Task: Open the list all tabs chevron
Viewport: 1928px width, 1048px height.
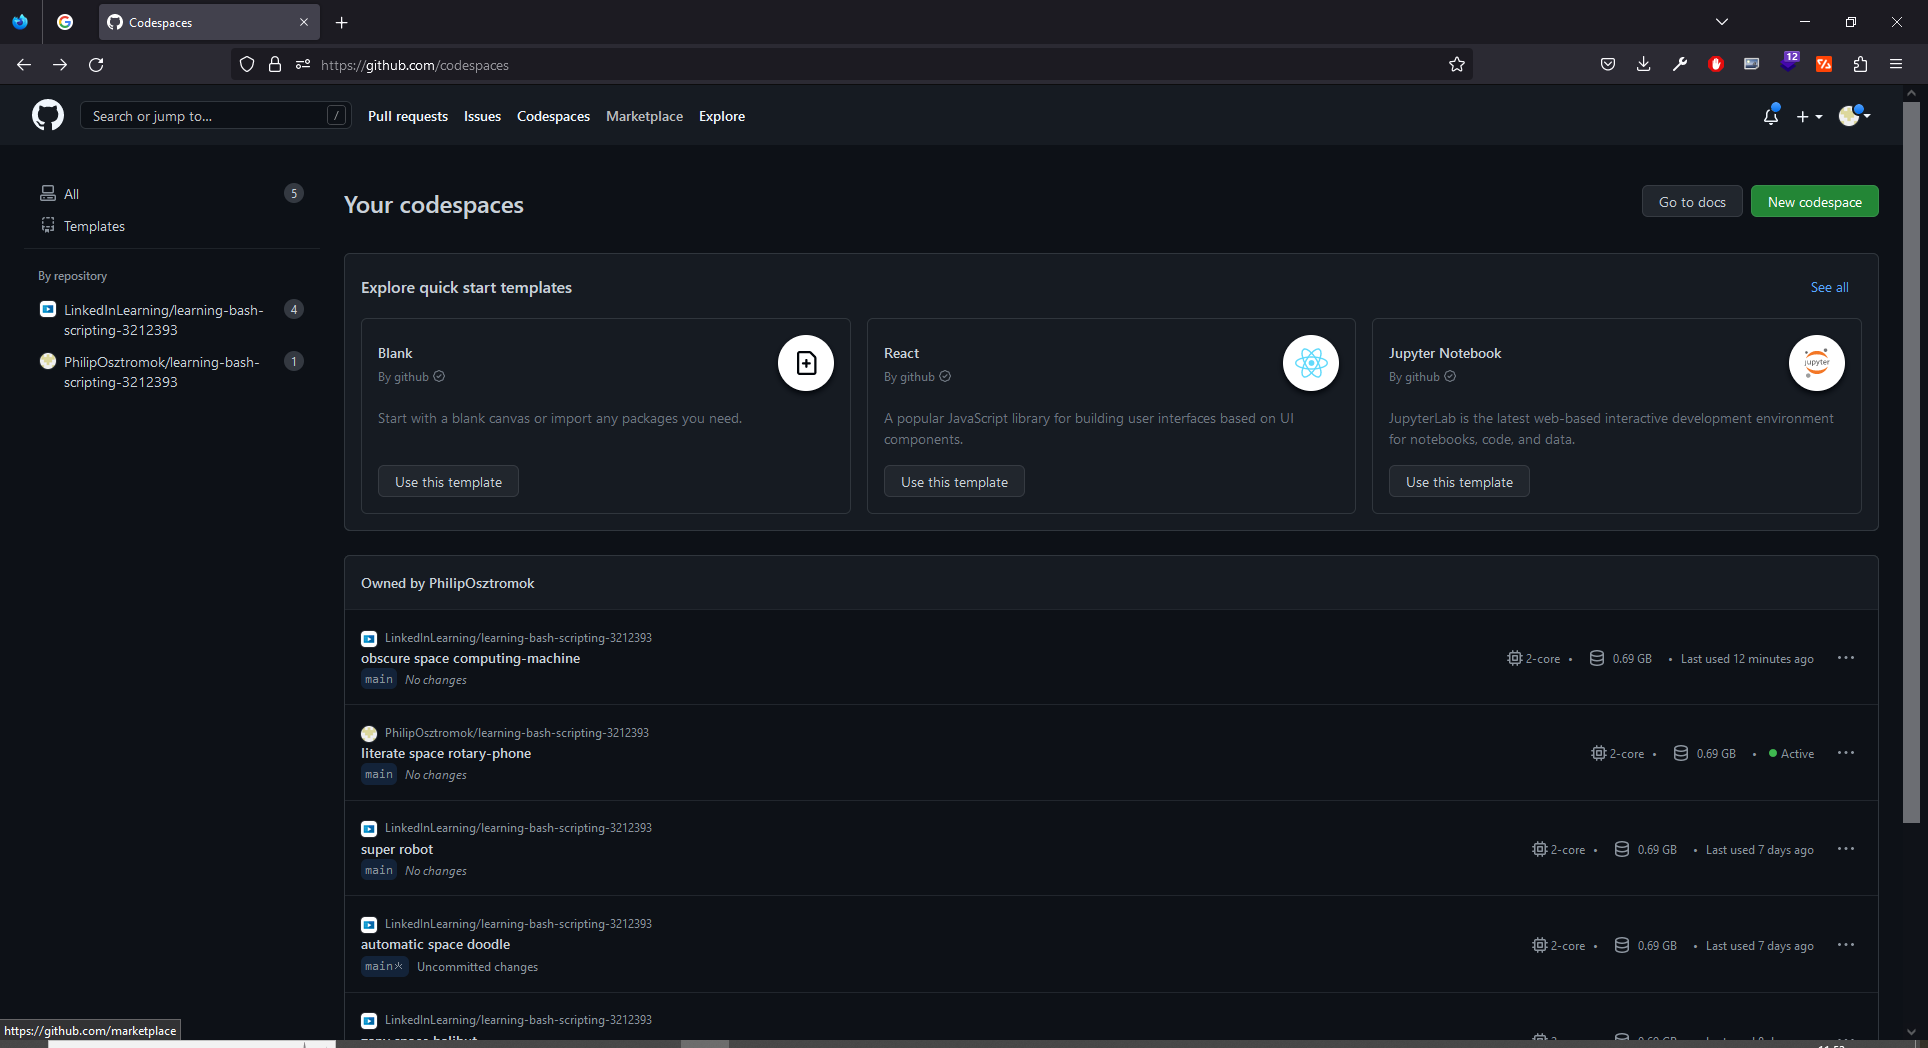Action: 1722,22
